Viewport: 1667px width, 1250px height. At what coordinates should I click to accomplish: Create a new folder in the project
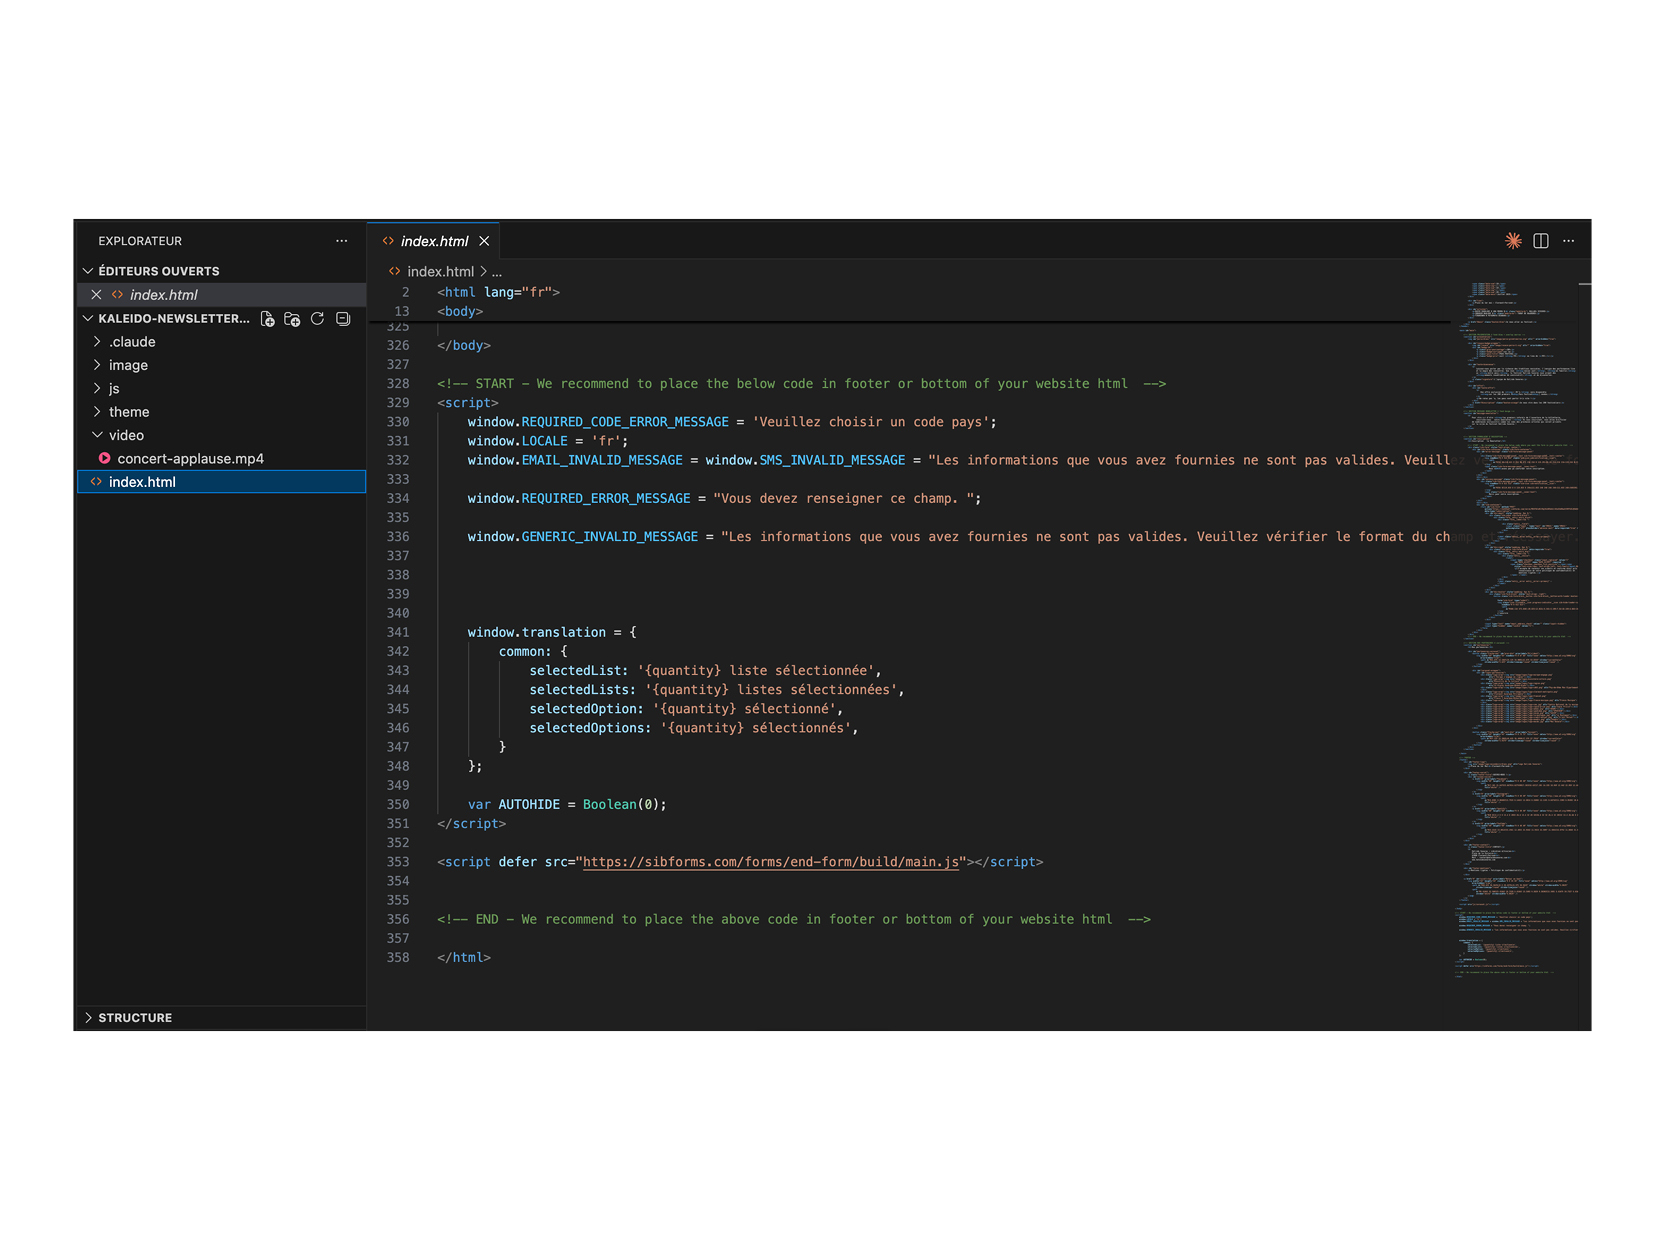pos(292,319)
